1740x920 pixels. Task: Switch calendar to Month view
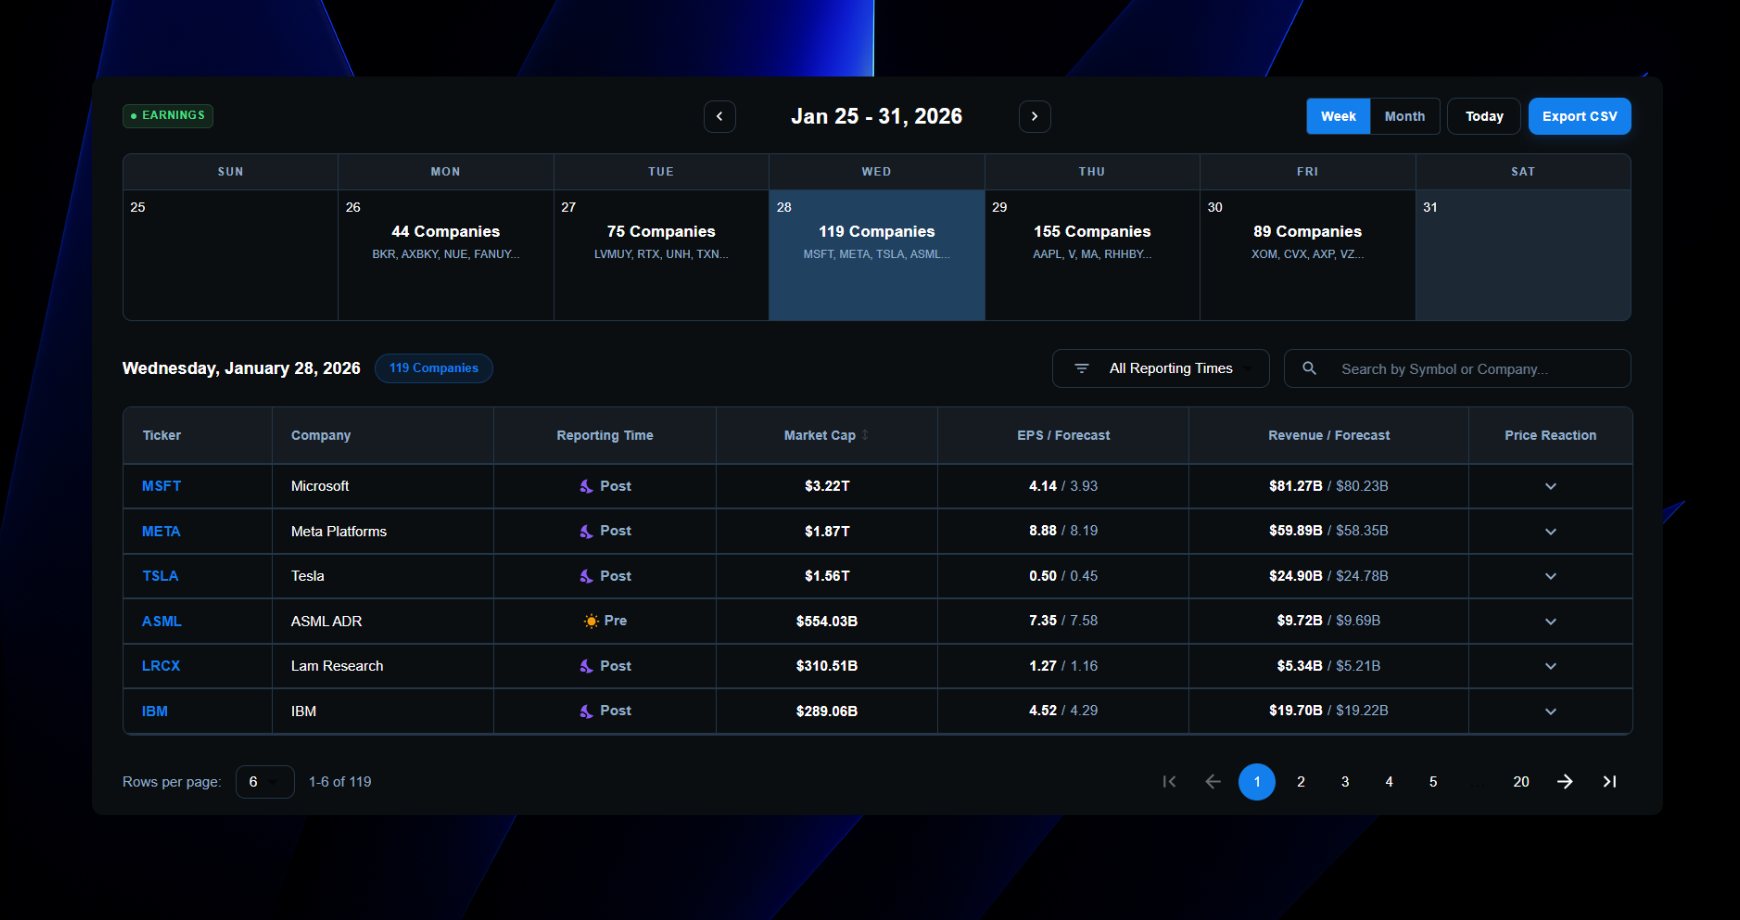click(1404, 117)
